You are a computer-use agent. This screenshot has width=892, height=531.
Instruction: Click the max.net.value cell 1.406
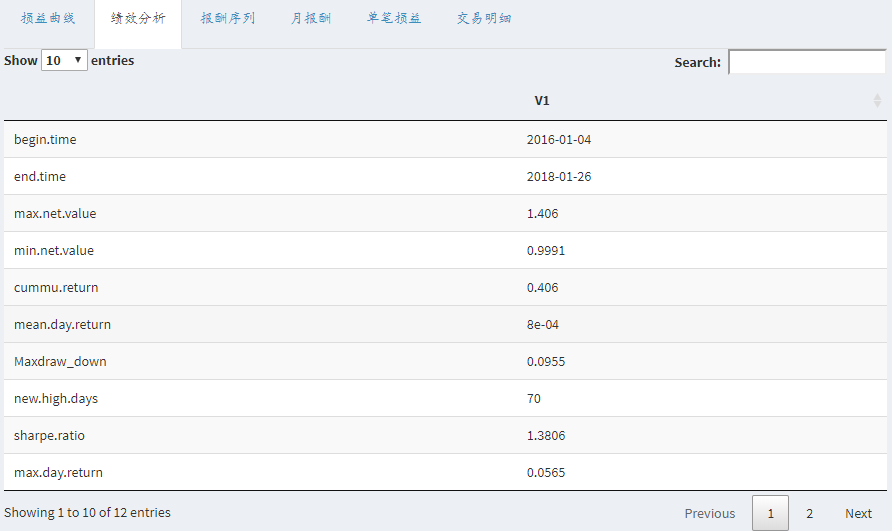(543, 213)
